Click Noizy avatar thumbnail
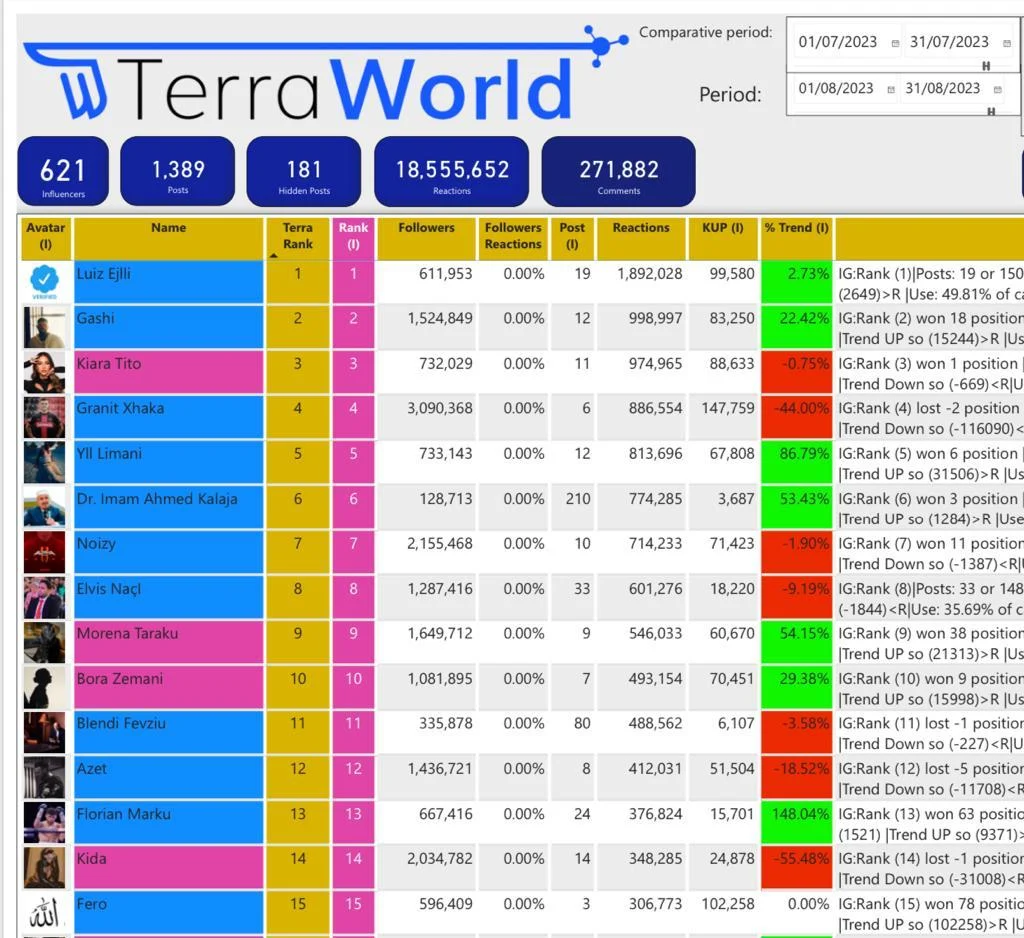Screen dimensions: 1024x938 point(44,553)
